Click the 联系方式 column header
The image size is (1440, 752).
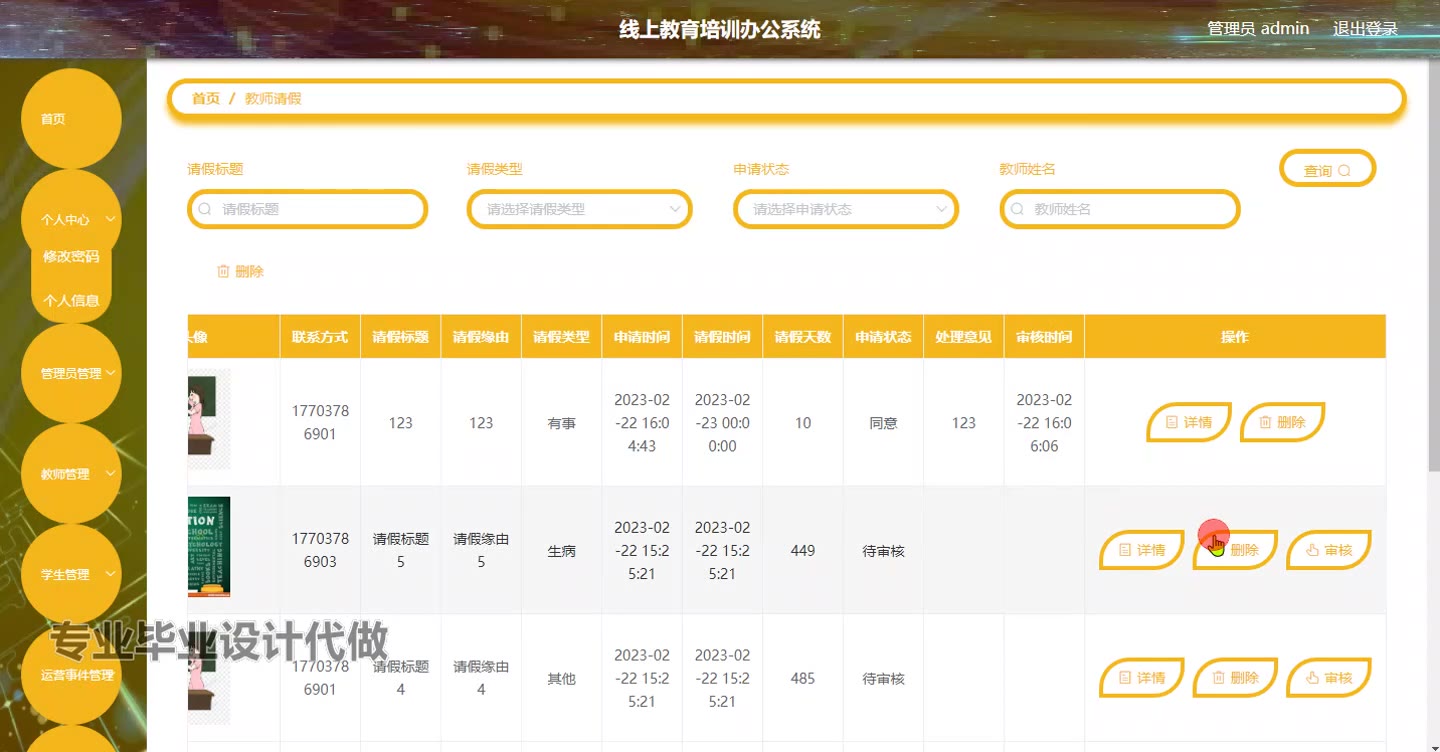(320, 337)
